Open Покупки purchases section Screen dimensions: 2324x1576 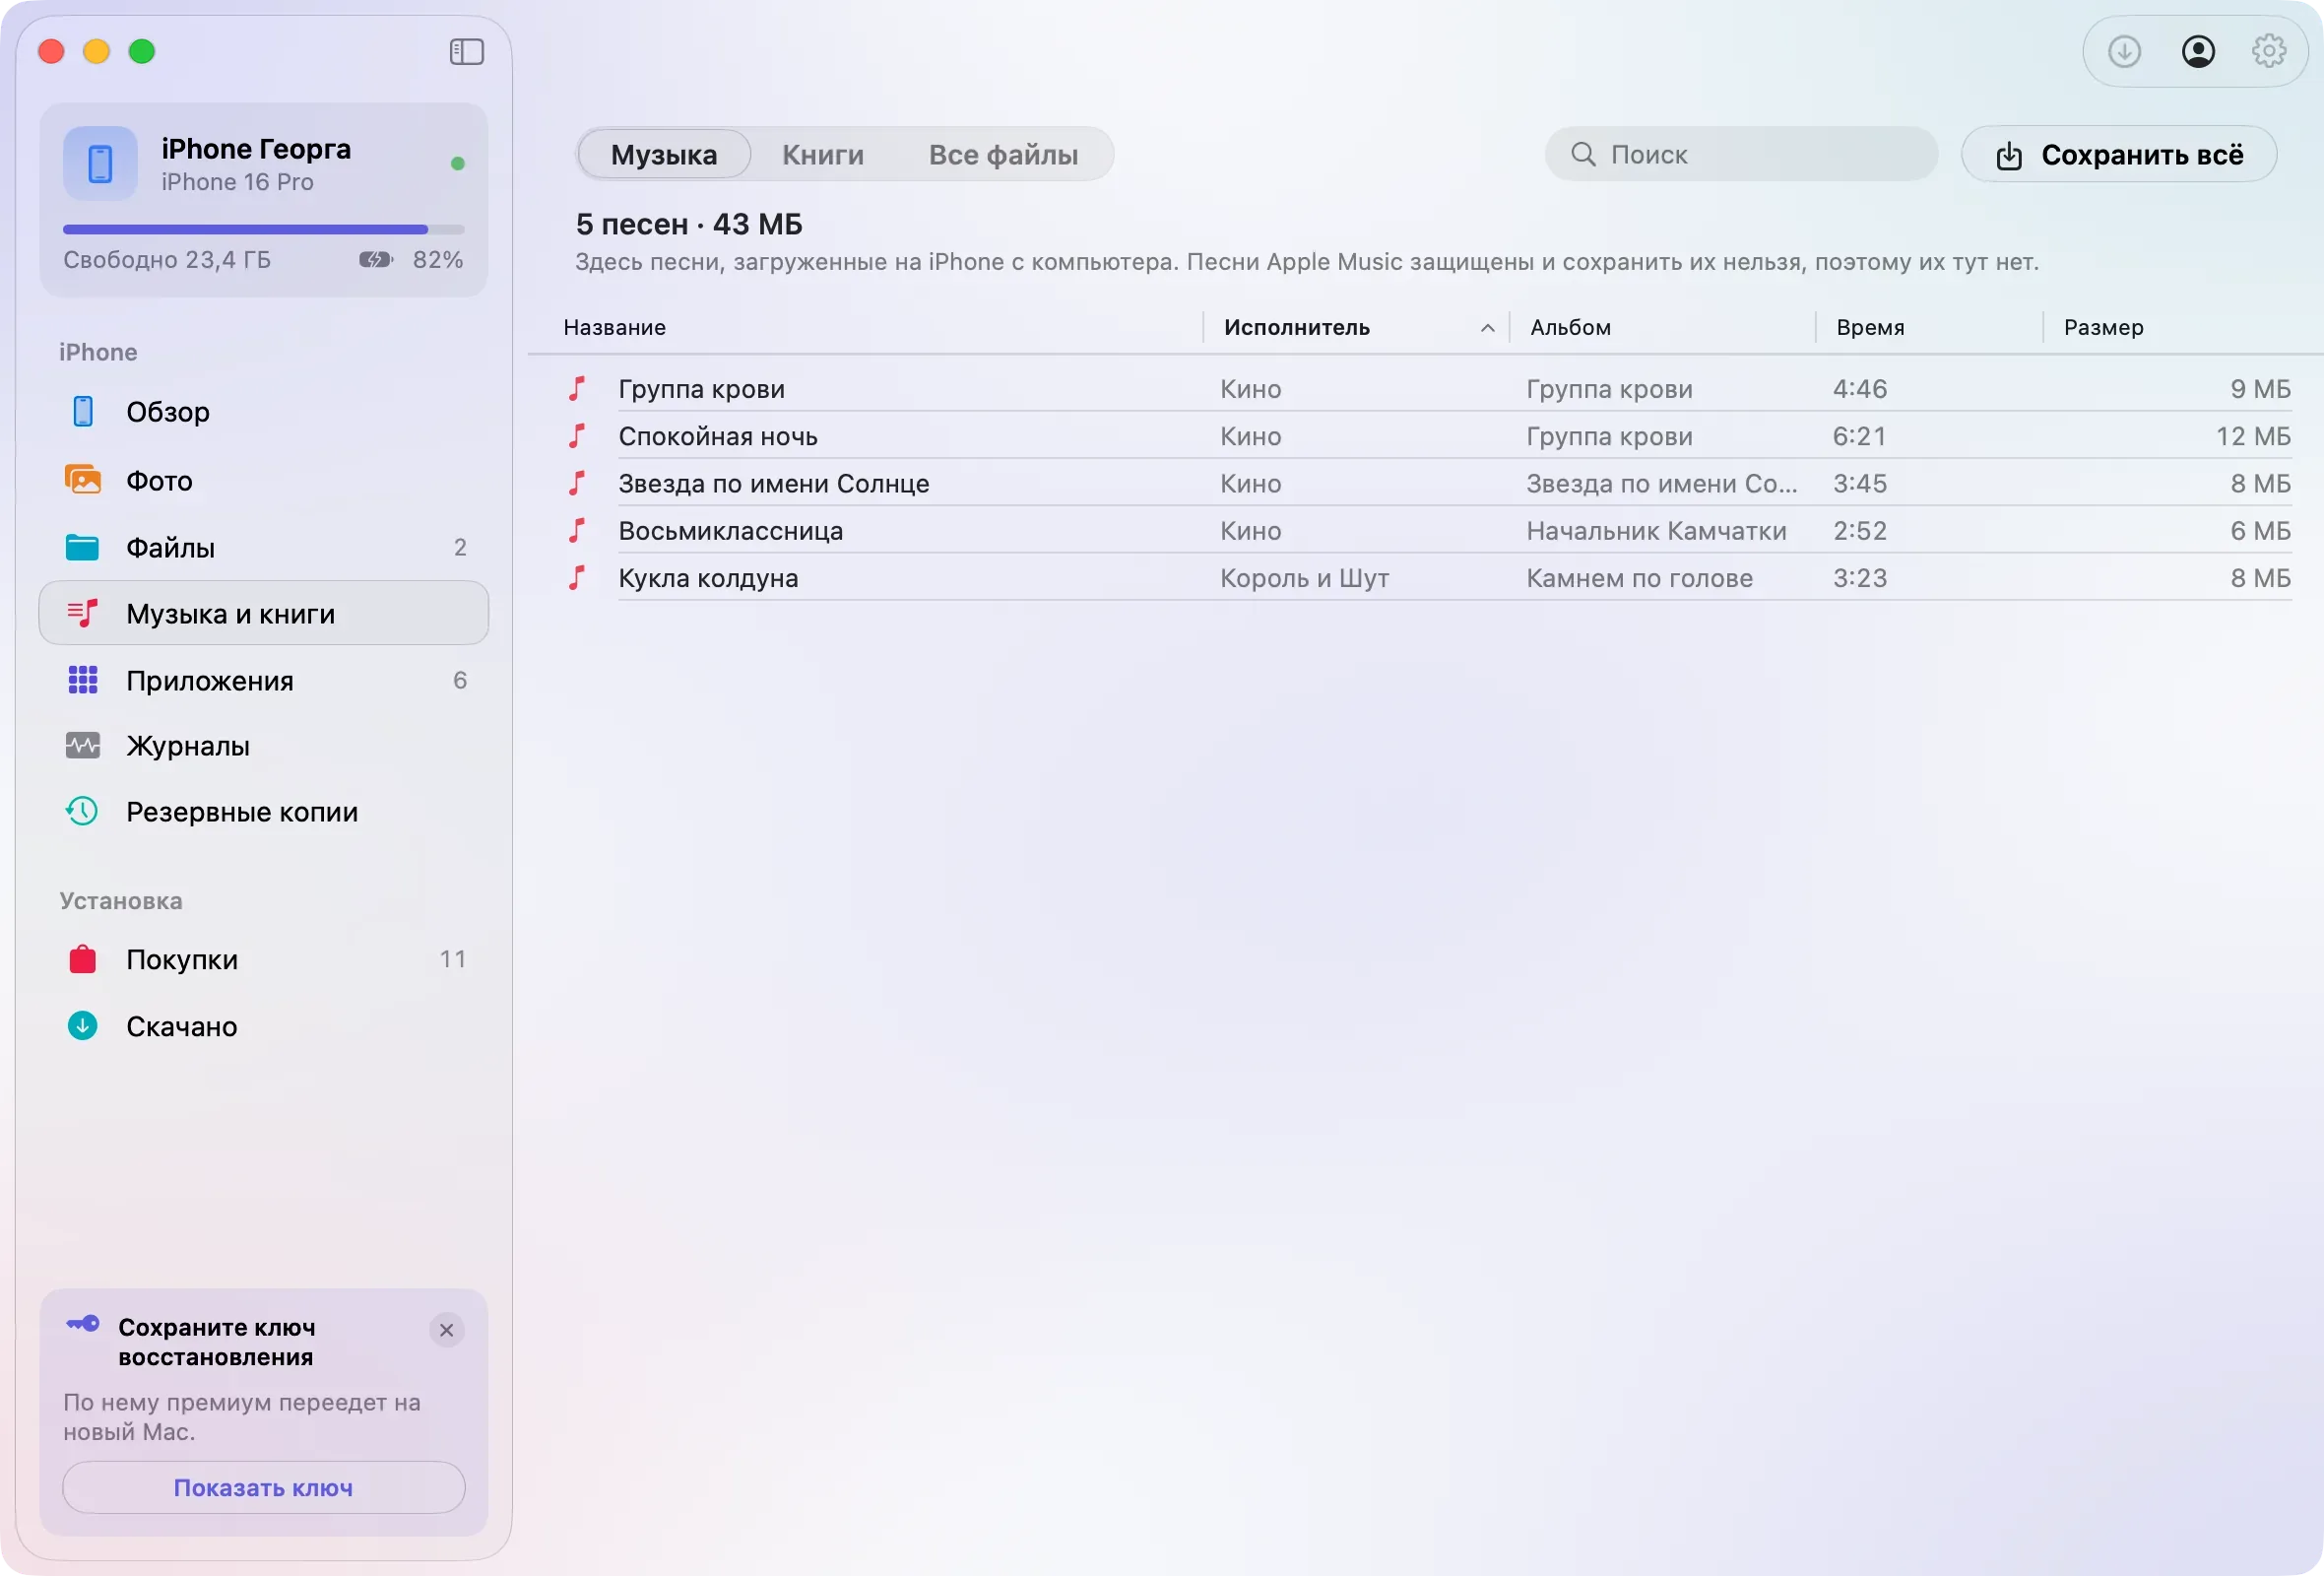(x=263, y=960)
